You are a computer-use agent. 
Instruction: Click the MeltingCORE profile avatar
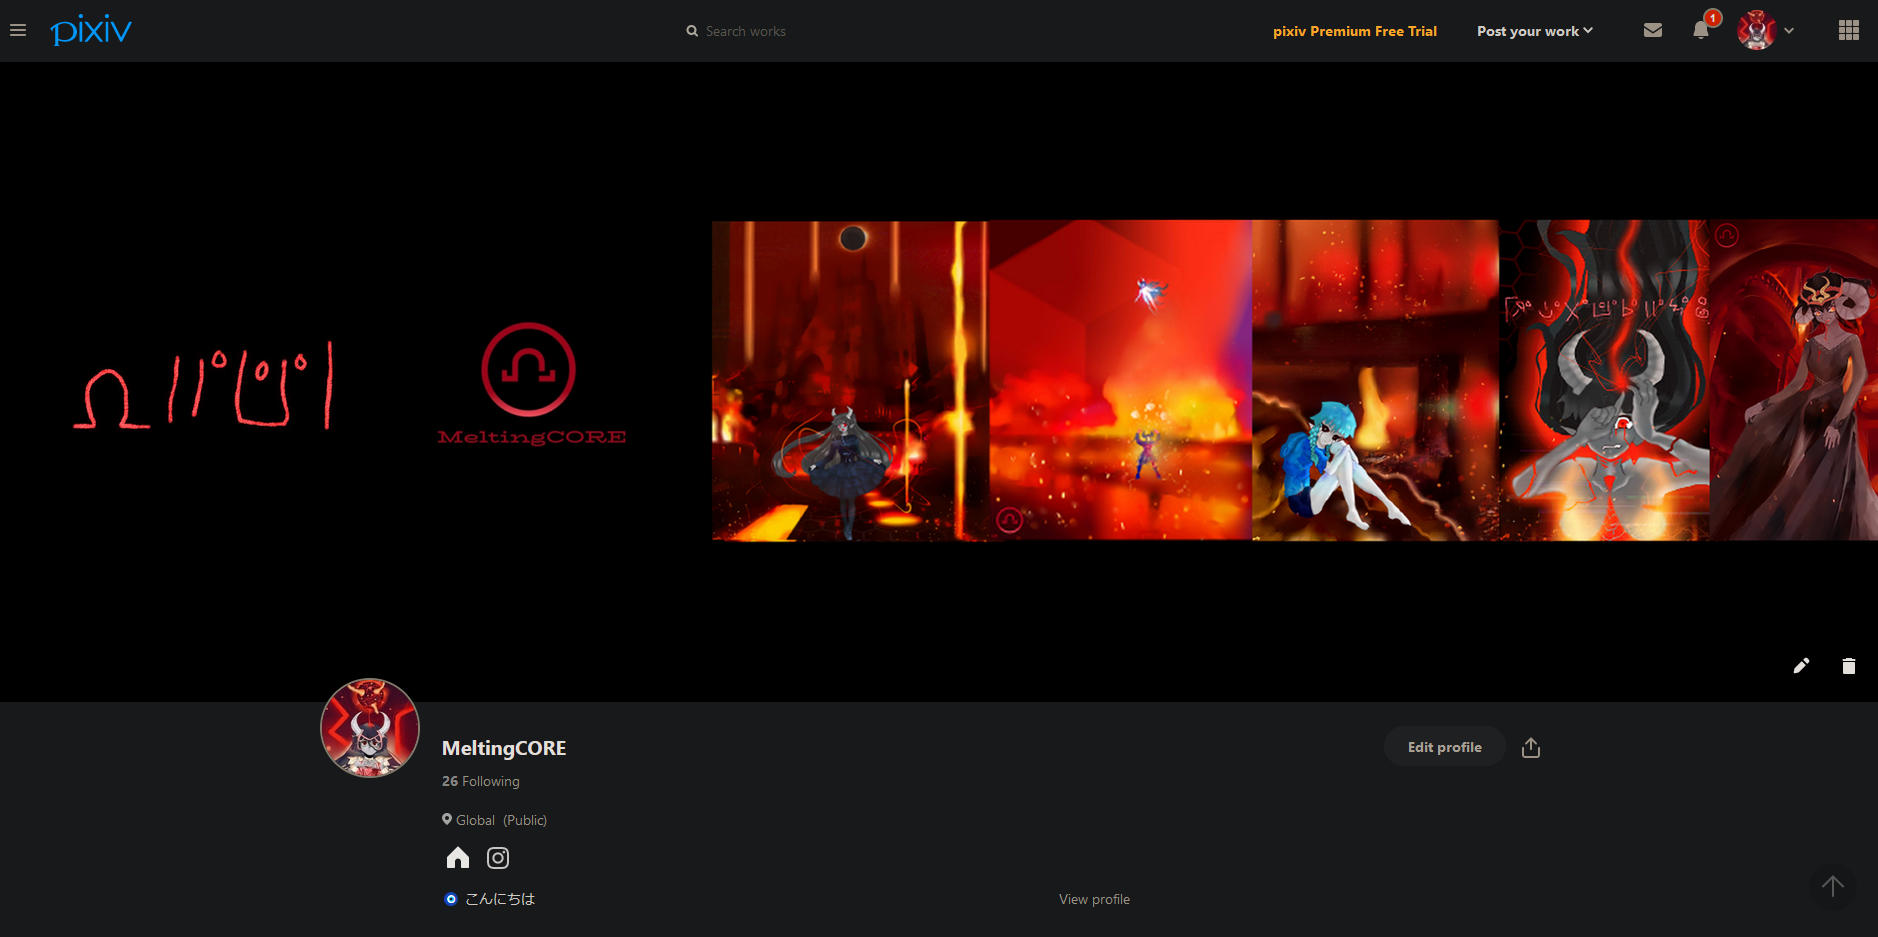tap(370, 728)
